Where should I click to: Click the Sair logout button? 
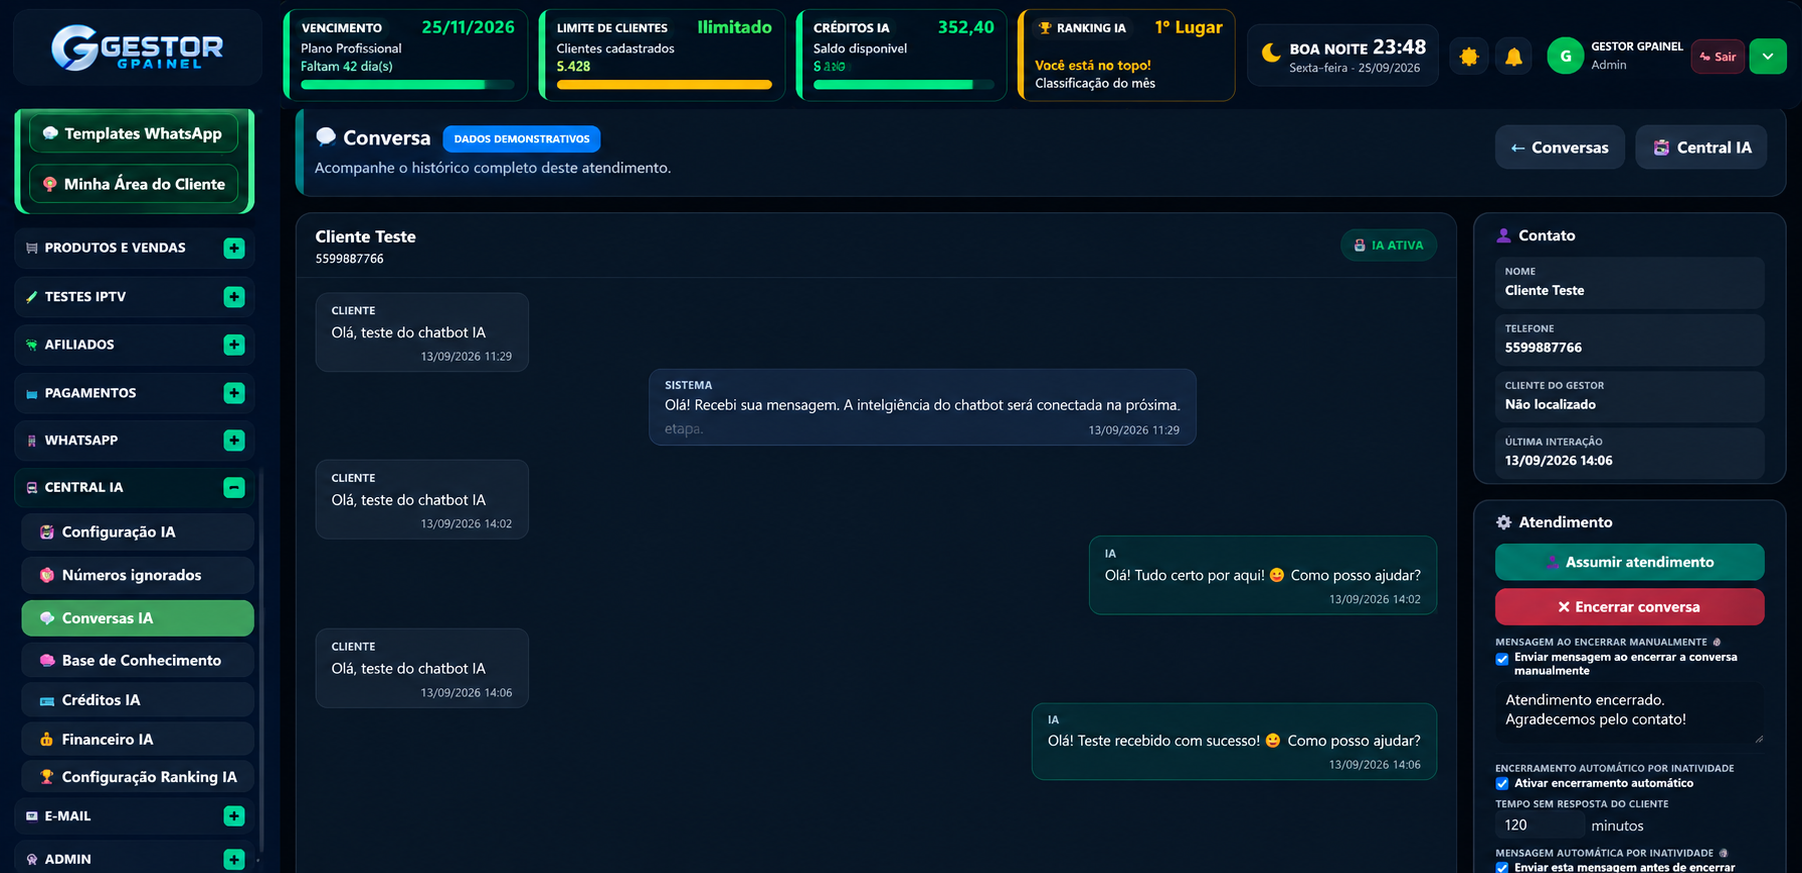[1718, 56]
